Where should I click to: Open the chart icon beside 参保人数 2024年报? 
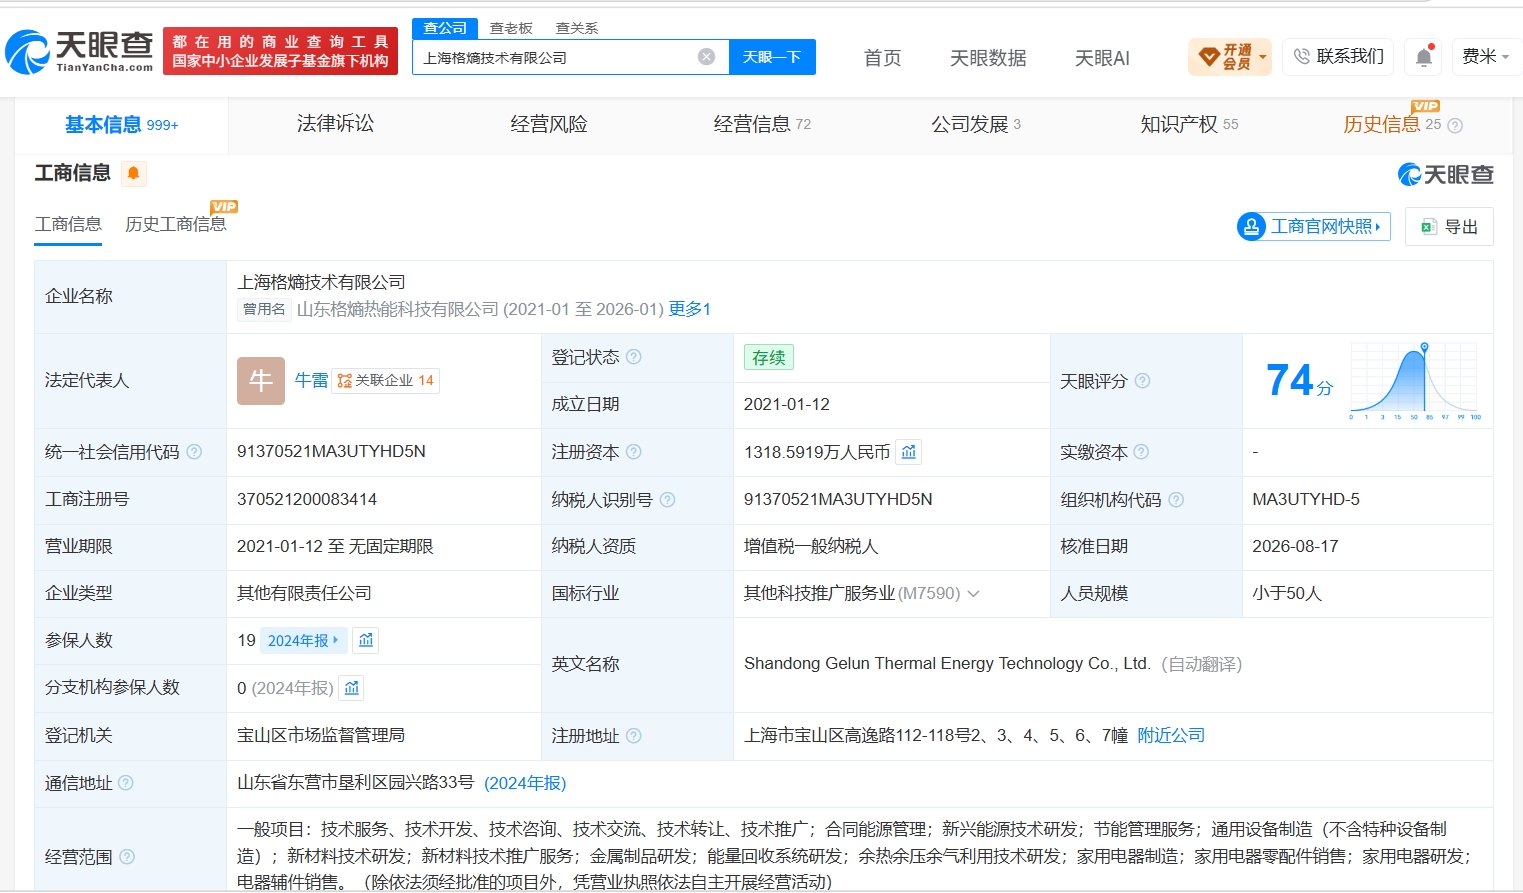(x=366, y=640)
